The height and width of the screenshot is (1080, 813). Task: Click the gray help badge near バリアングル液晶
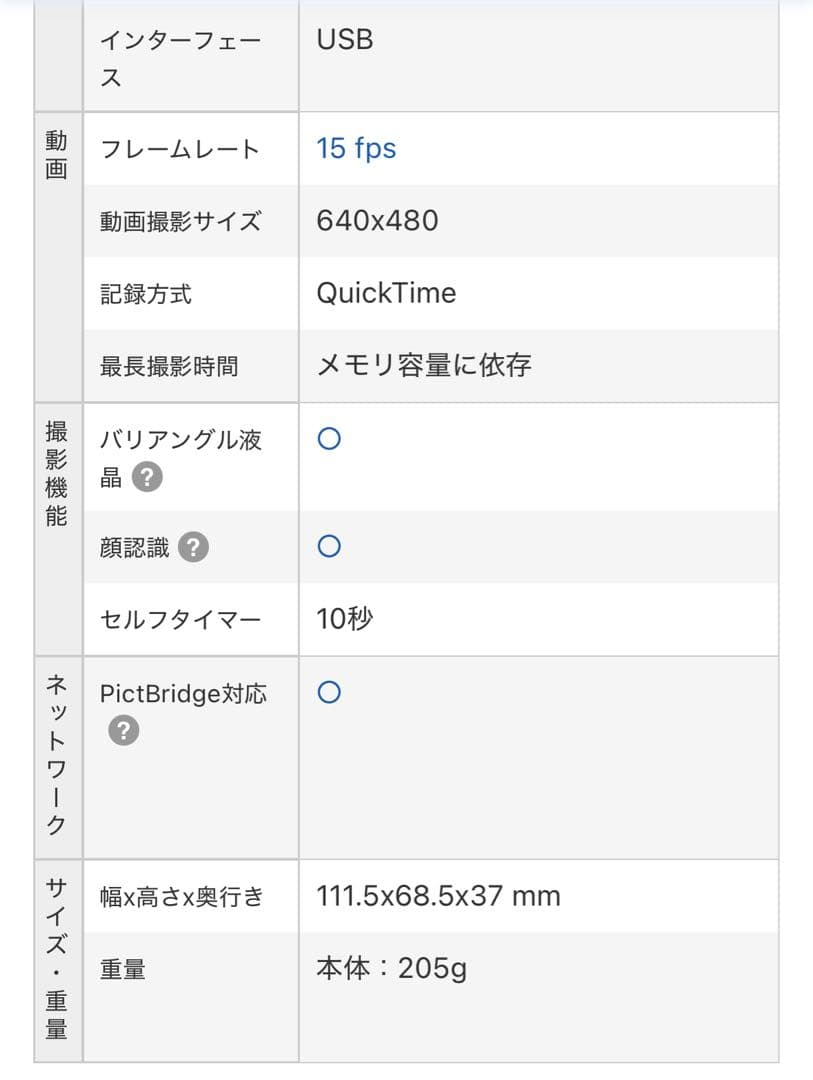[147, 477]
